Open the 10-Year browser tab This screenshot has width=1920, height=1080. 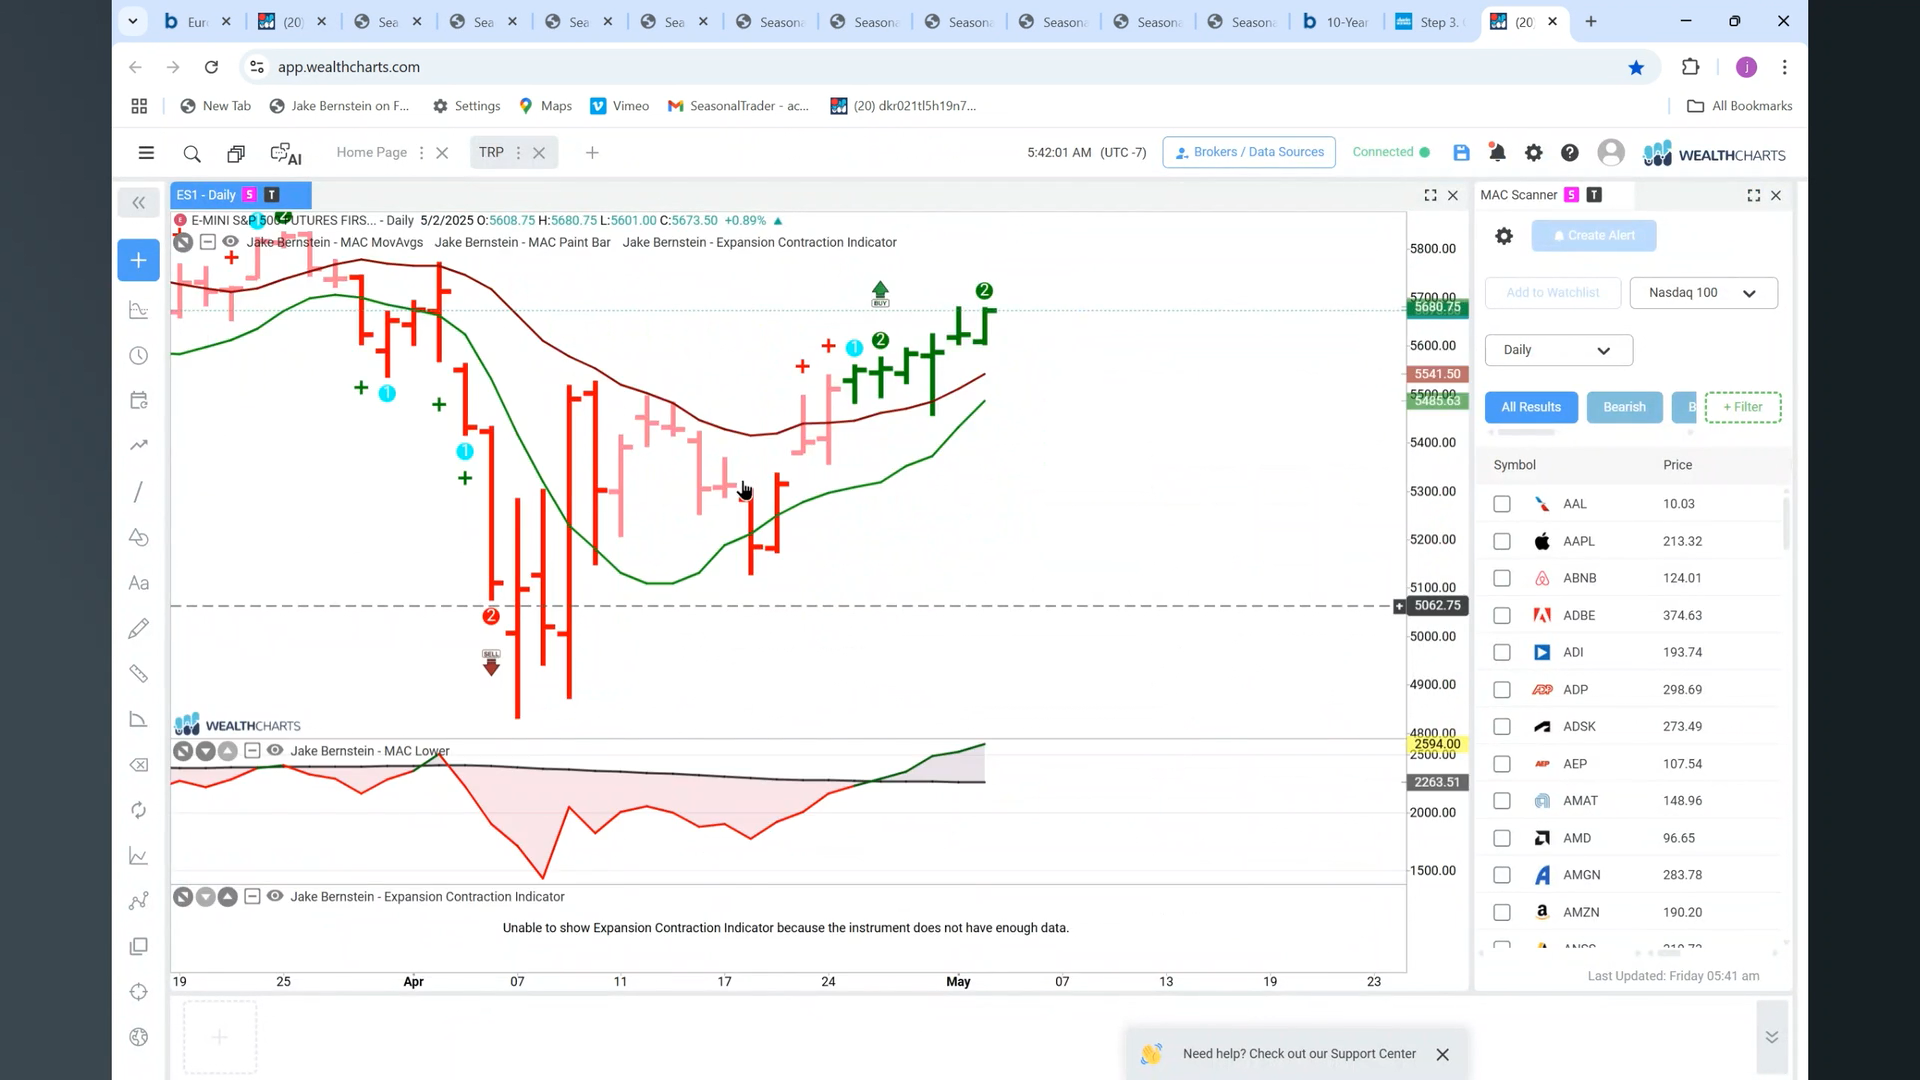click(1335, 22)
